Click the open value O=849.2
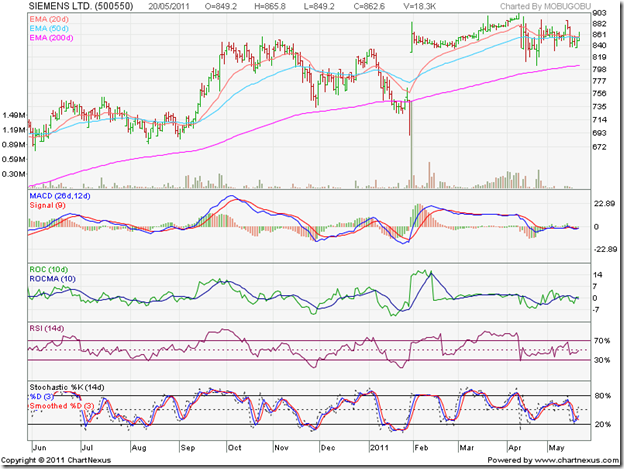The height and width of the screenshot is (469, 624). (221, 6)
